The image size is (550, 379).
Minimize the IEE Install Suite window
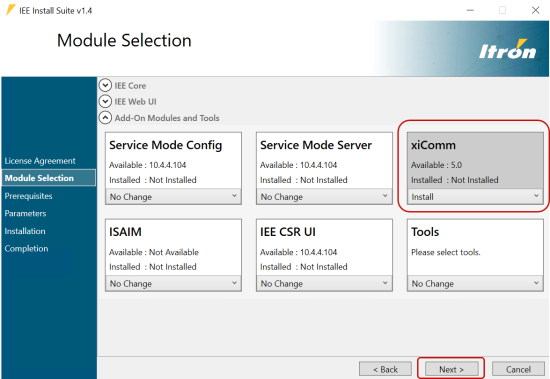(470, 10)
